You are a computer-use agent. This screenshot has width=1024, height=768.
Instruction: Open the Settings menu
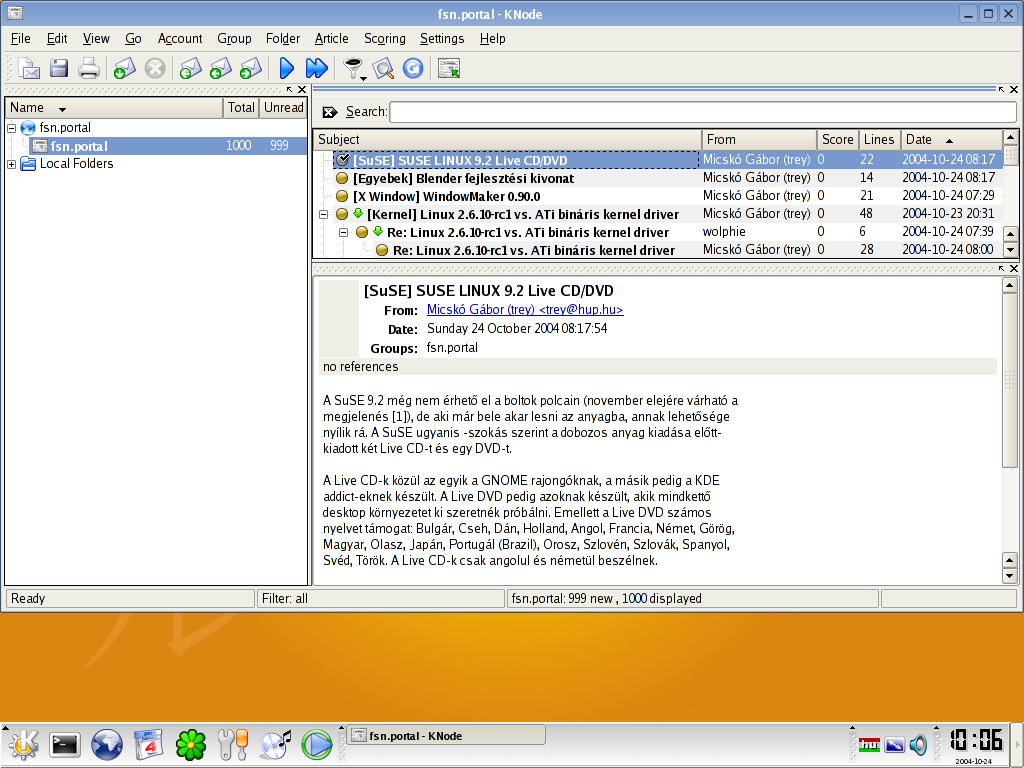(441, 39)
